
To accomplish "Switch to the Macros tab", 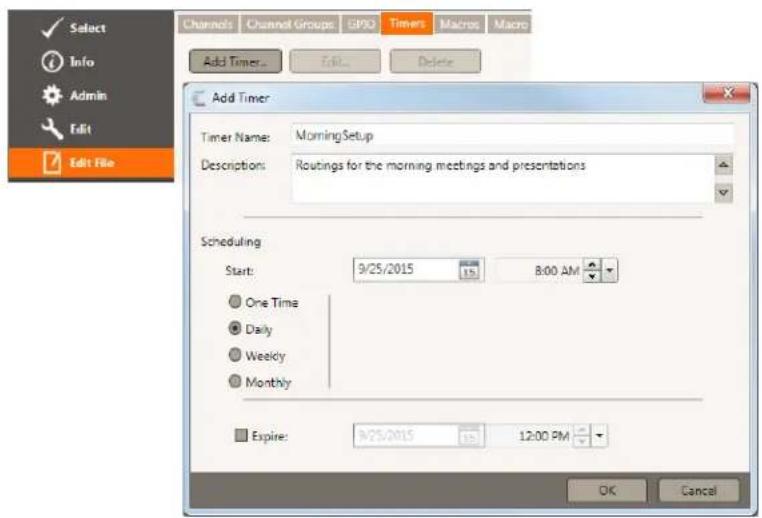I will click(x=459, y=24).
